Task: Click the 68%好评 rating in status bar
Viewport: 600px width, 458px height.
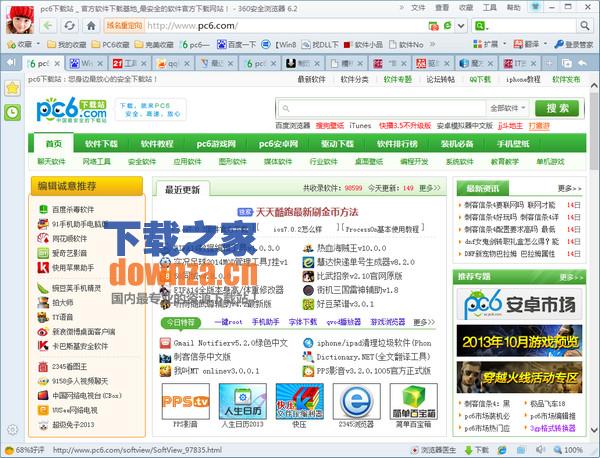Action: pyautogui.click(x=25, y=450)
